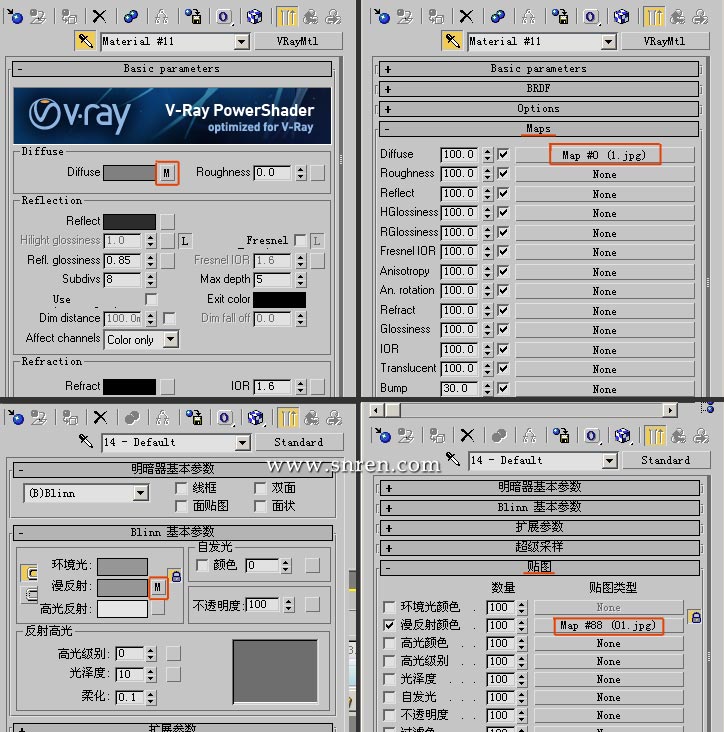
Task: Expand the Options rollout
Action: 539,109
